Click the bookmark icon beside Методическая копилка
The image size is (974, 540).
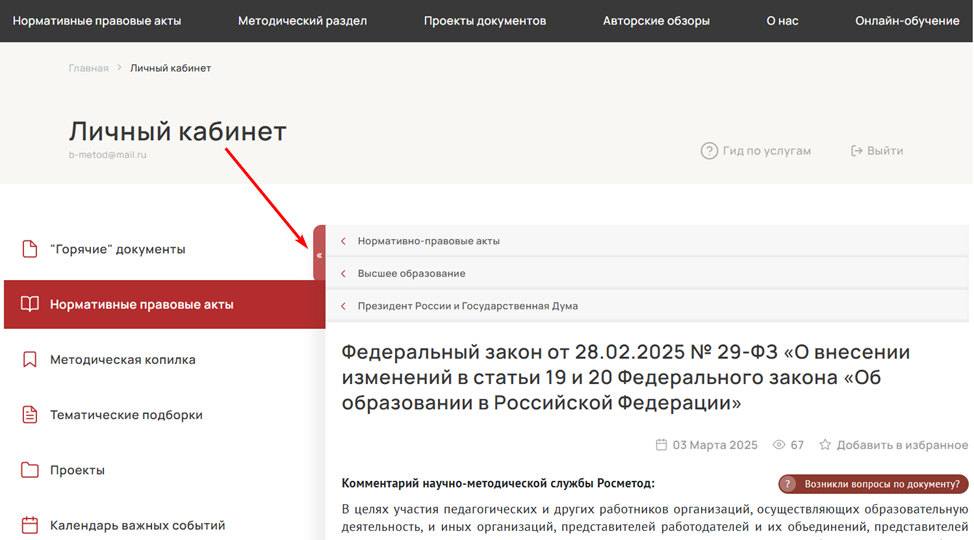30,359
